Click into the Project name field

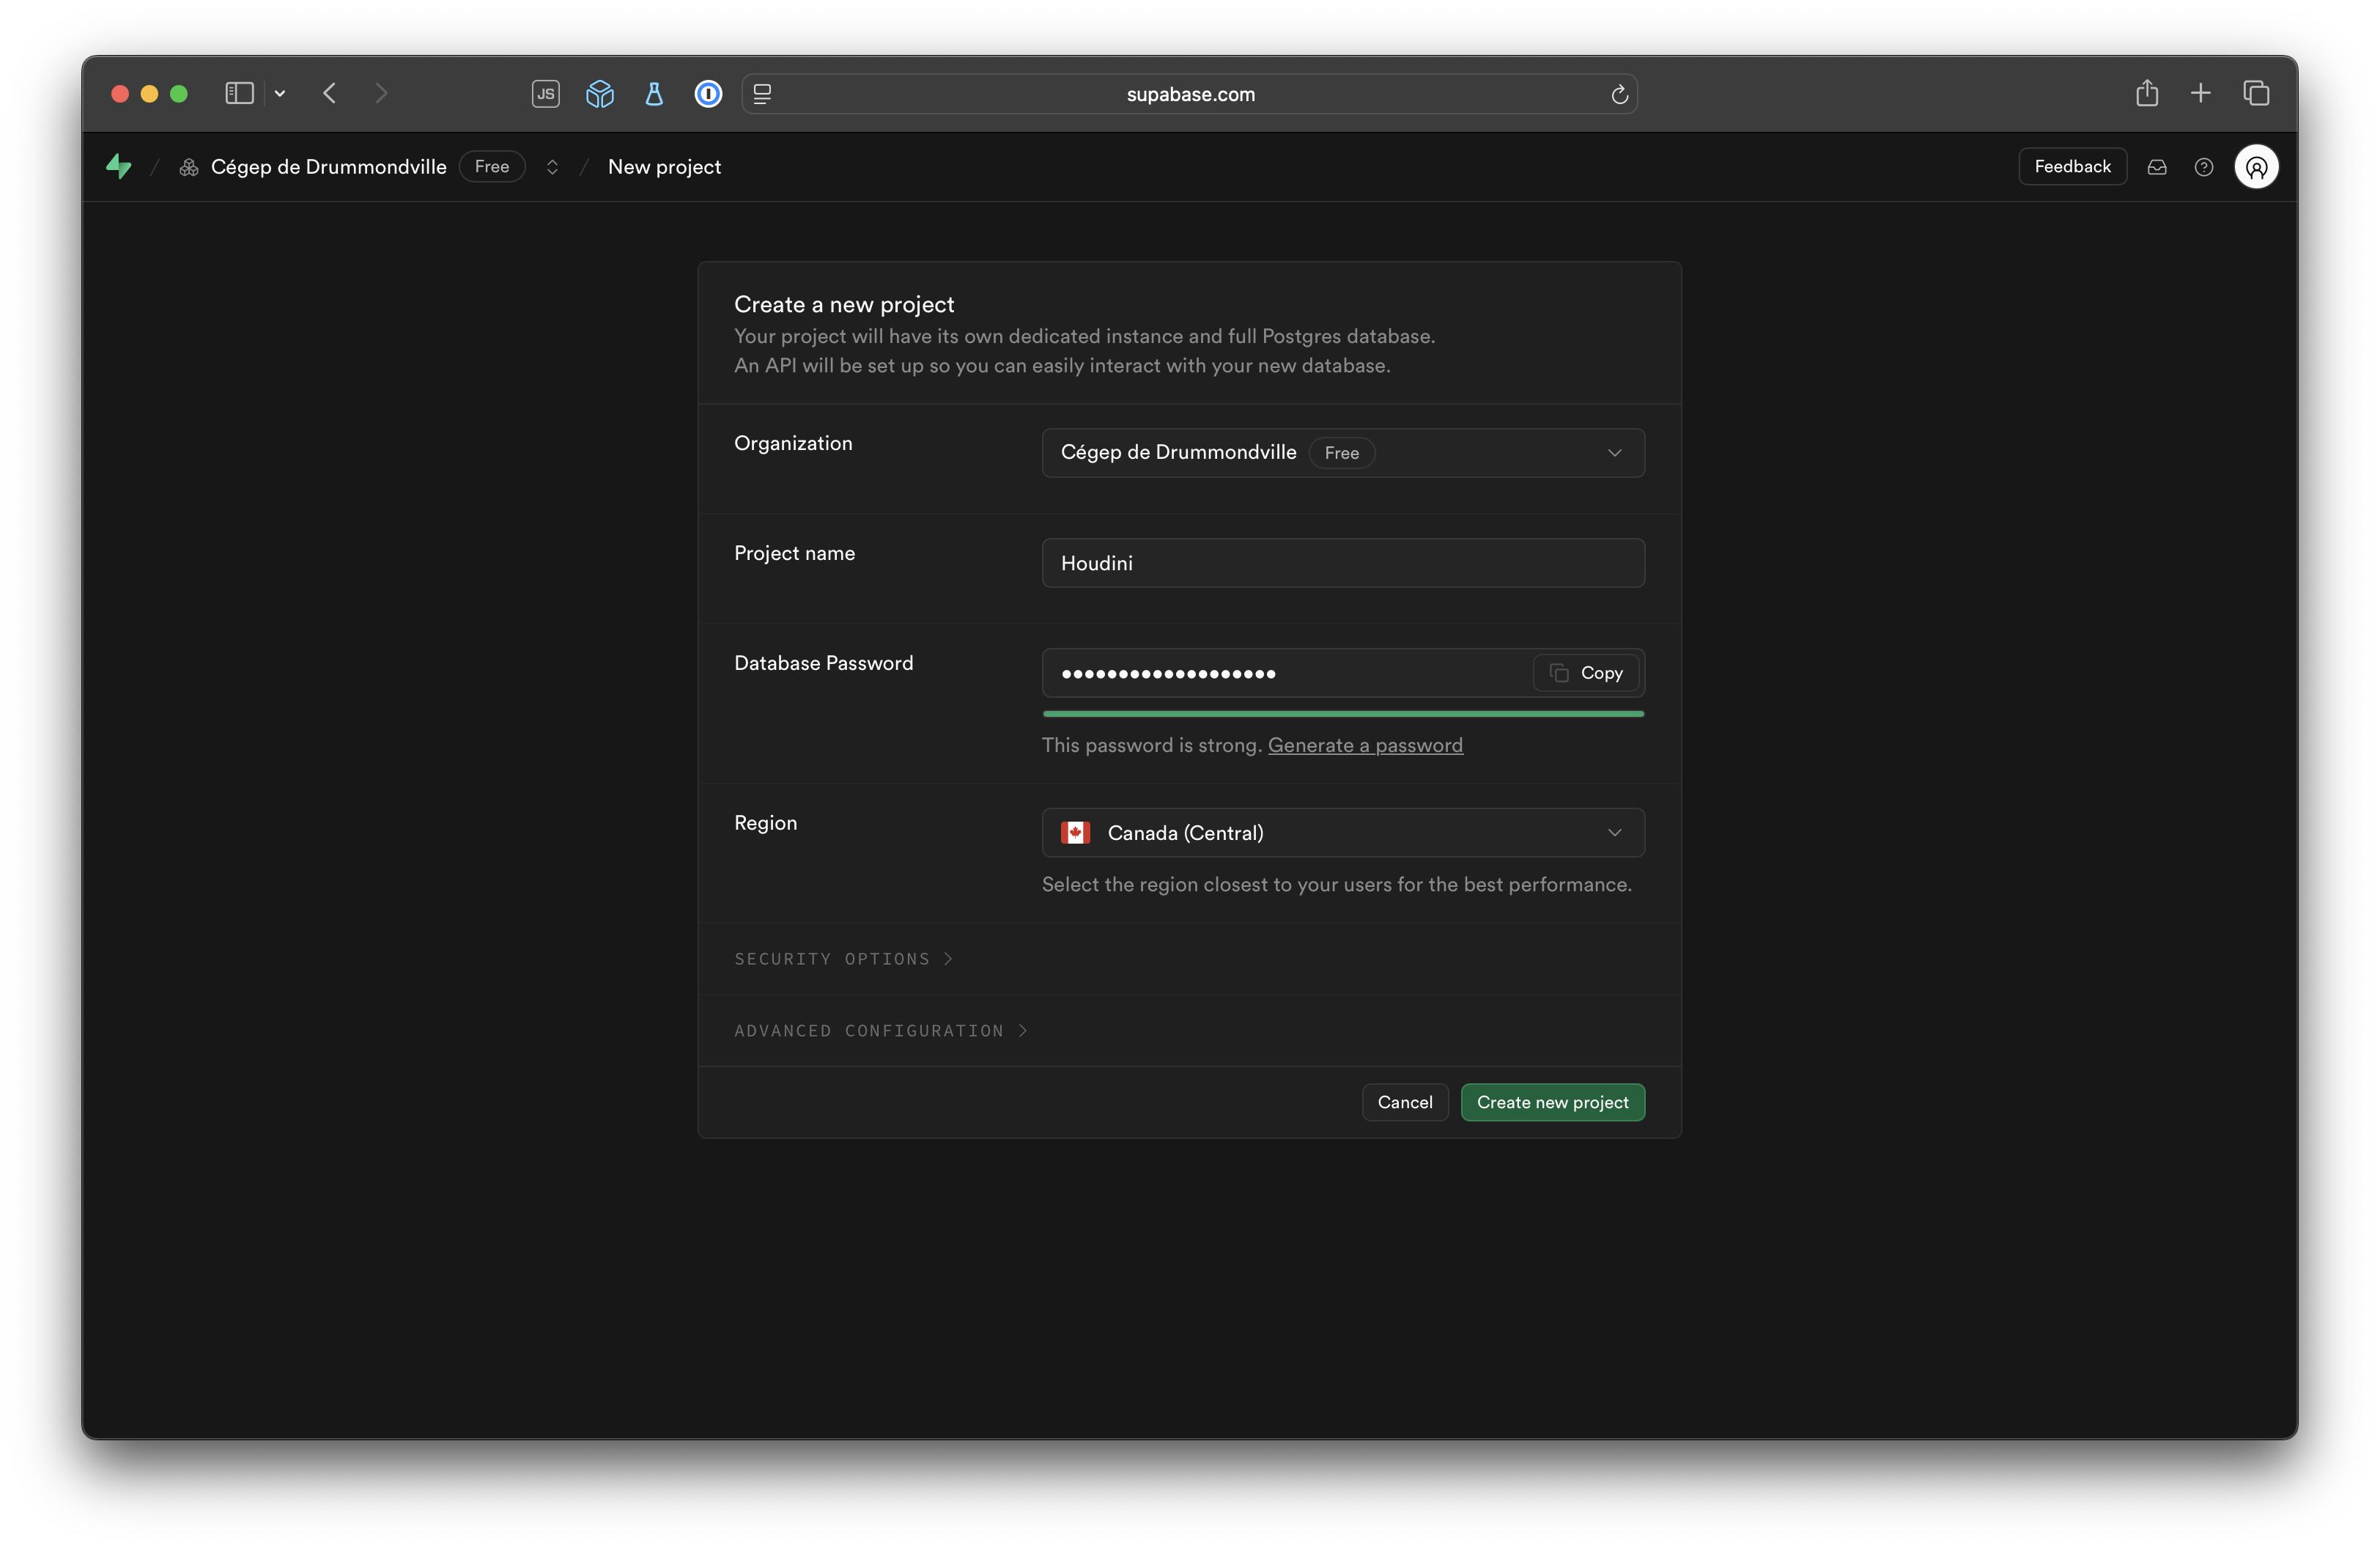[1343, 563]
